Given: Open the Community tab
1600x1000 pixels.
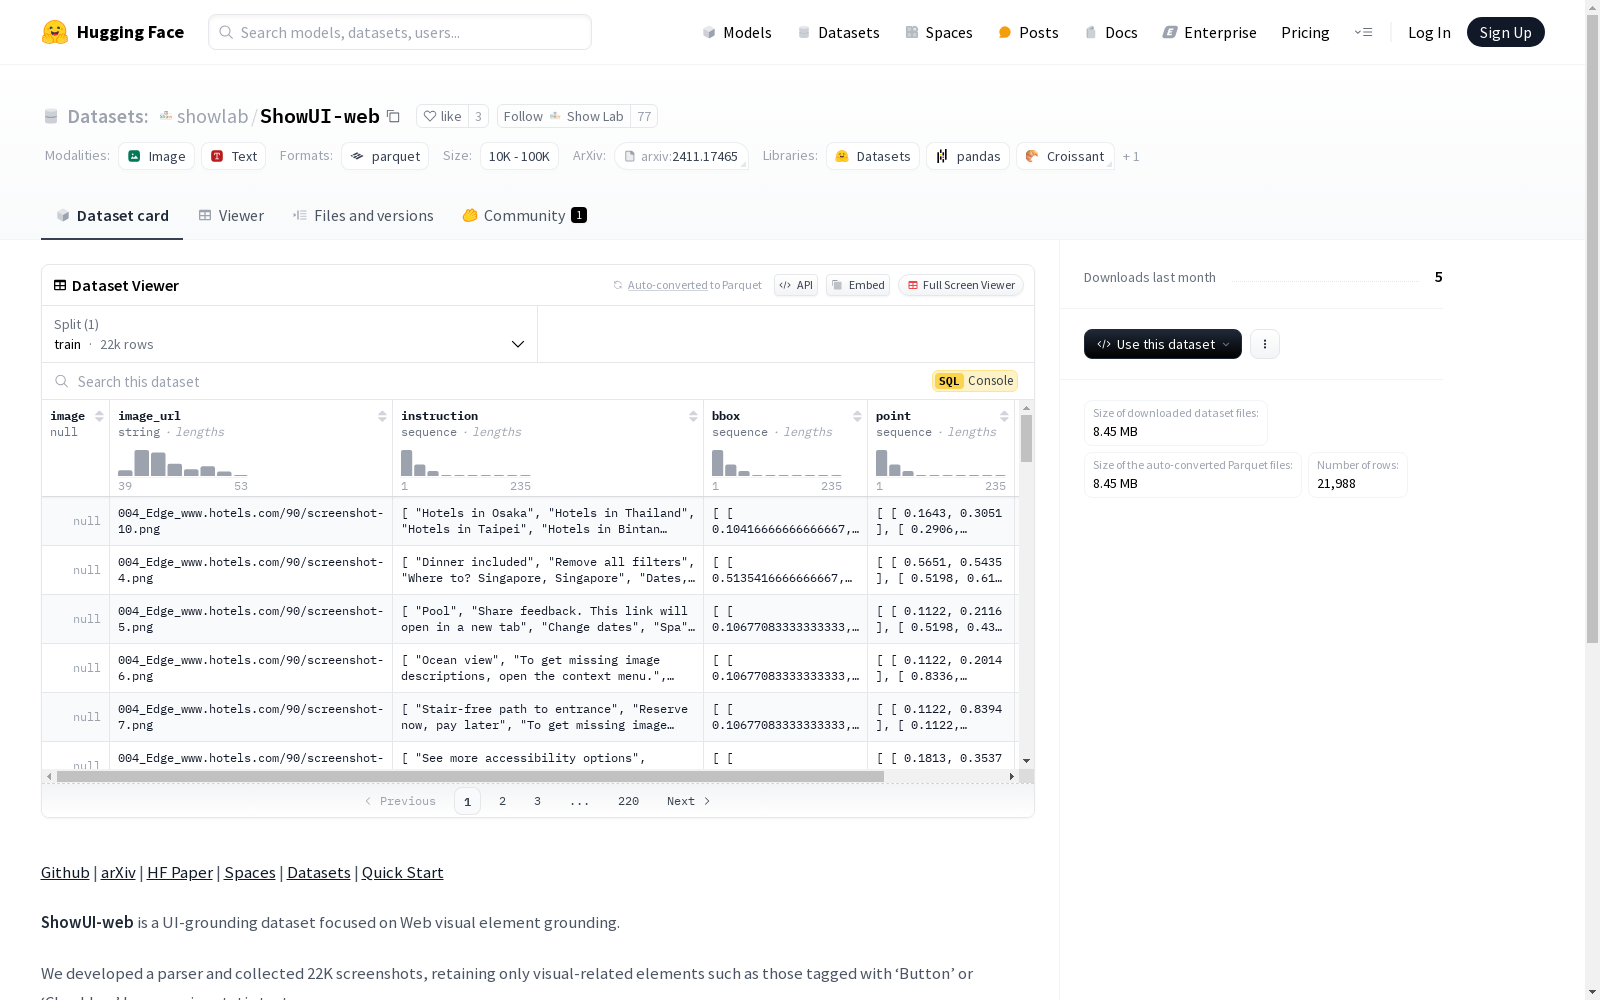Looking at the screenshot, I should click(x=524, y=216).
